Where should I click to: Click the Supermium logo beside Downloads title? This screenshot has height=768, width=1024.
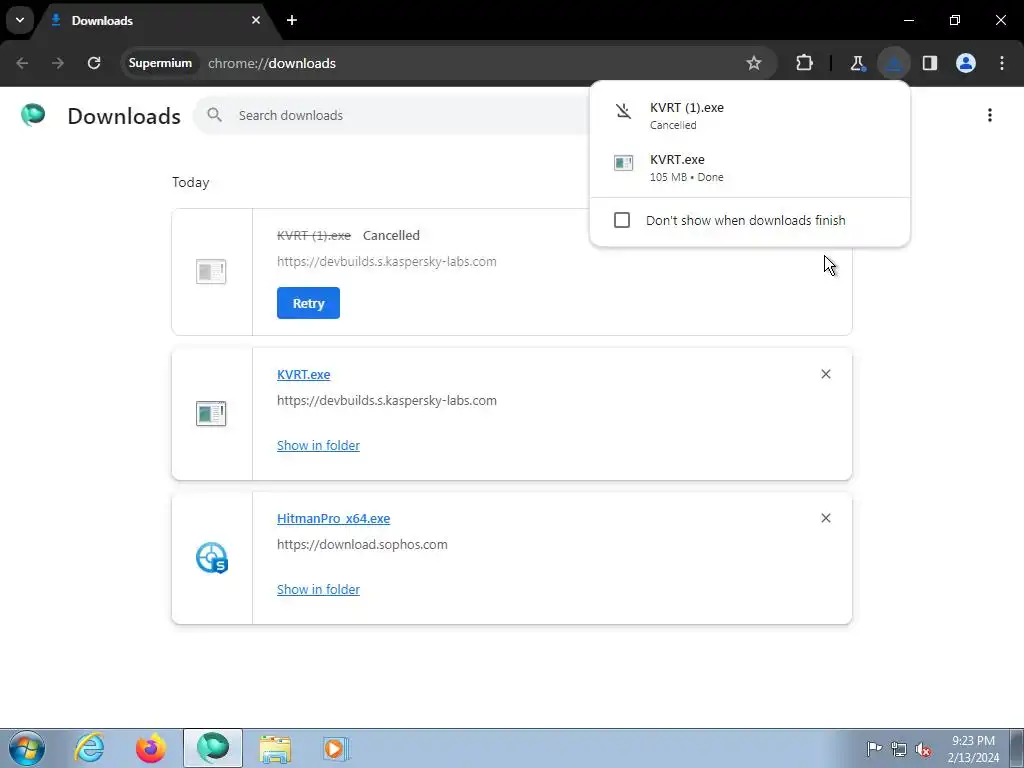coord(33,116)
